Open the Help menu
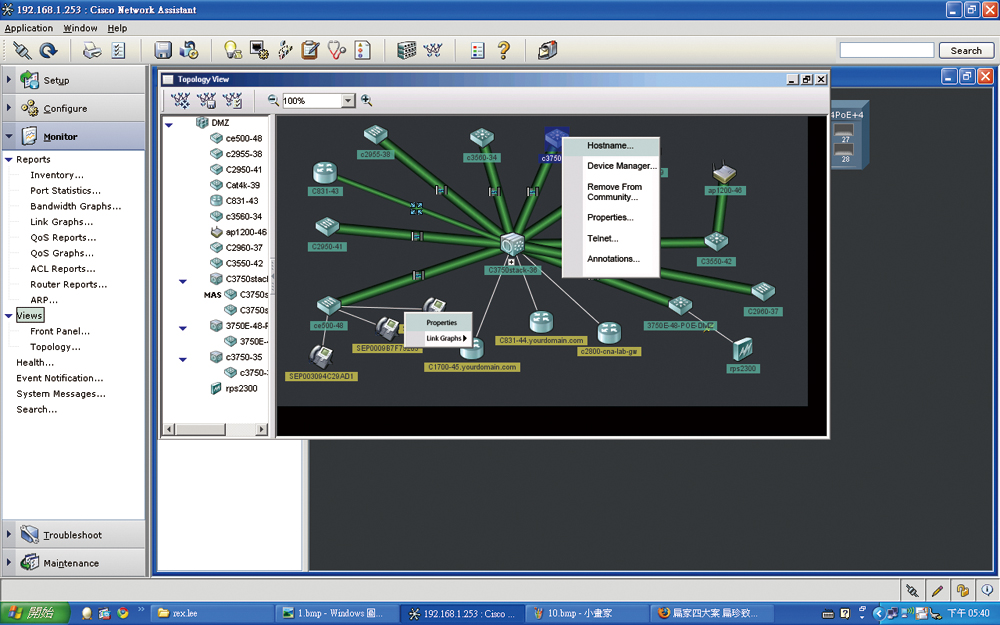Screen dimensions: 1000x625 117,28
